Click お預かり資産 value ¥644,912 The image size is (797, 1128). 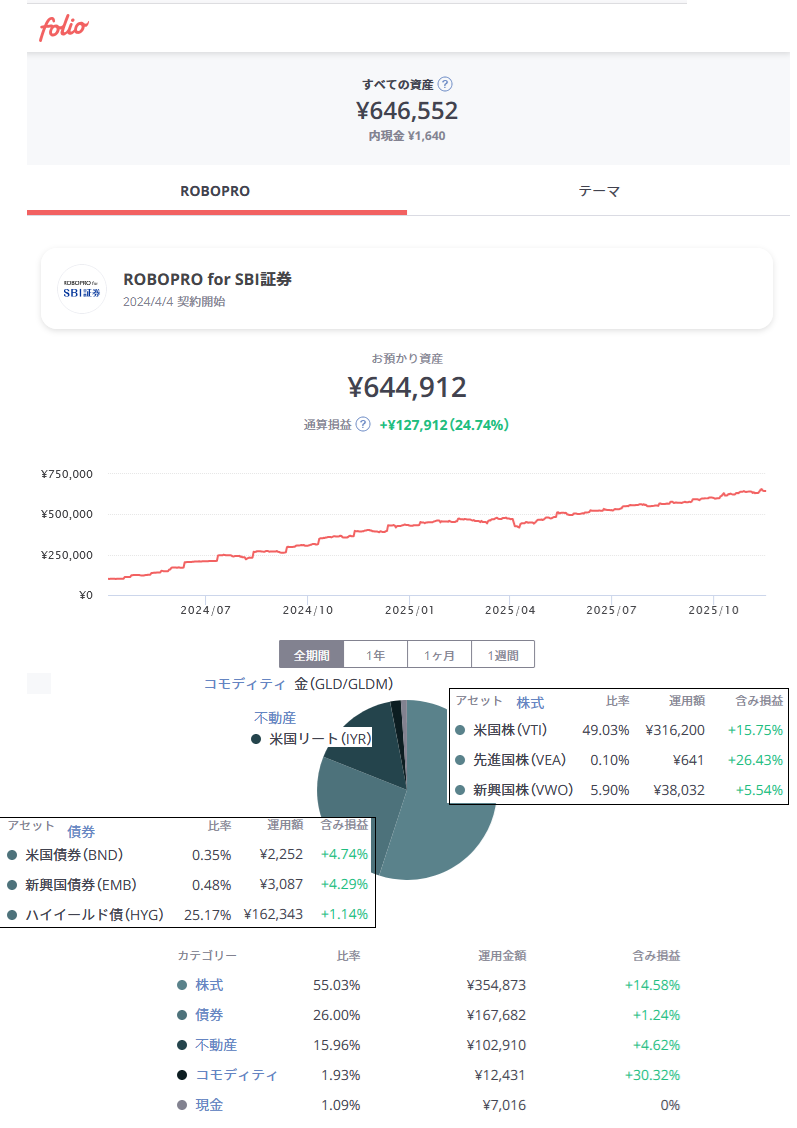pyautogui.click(x=407, y=388)
